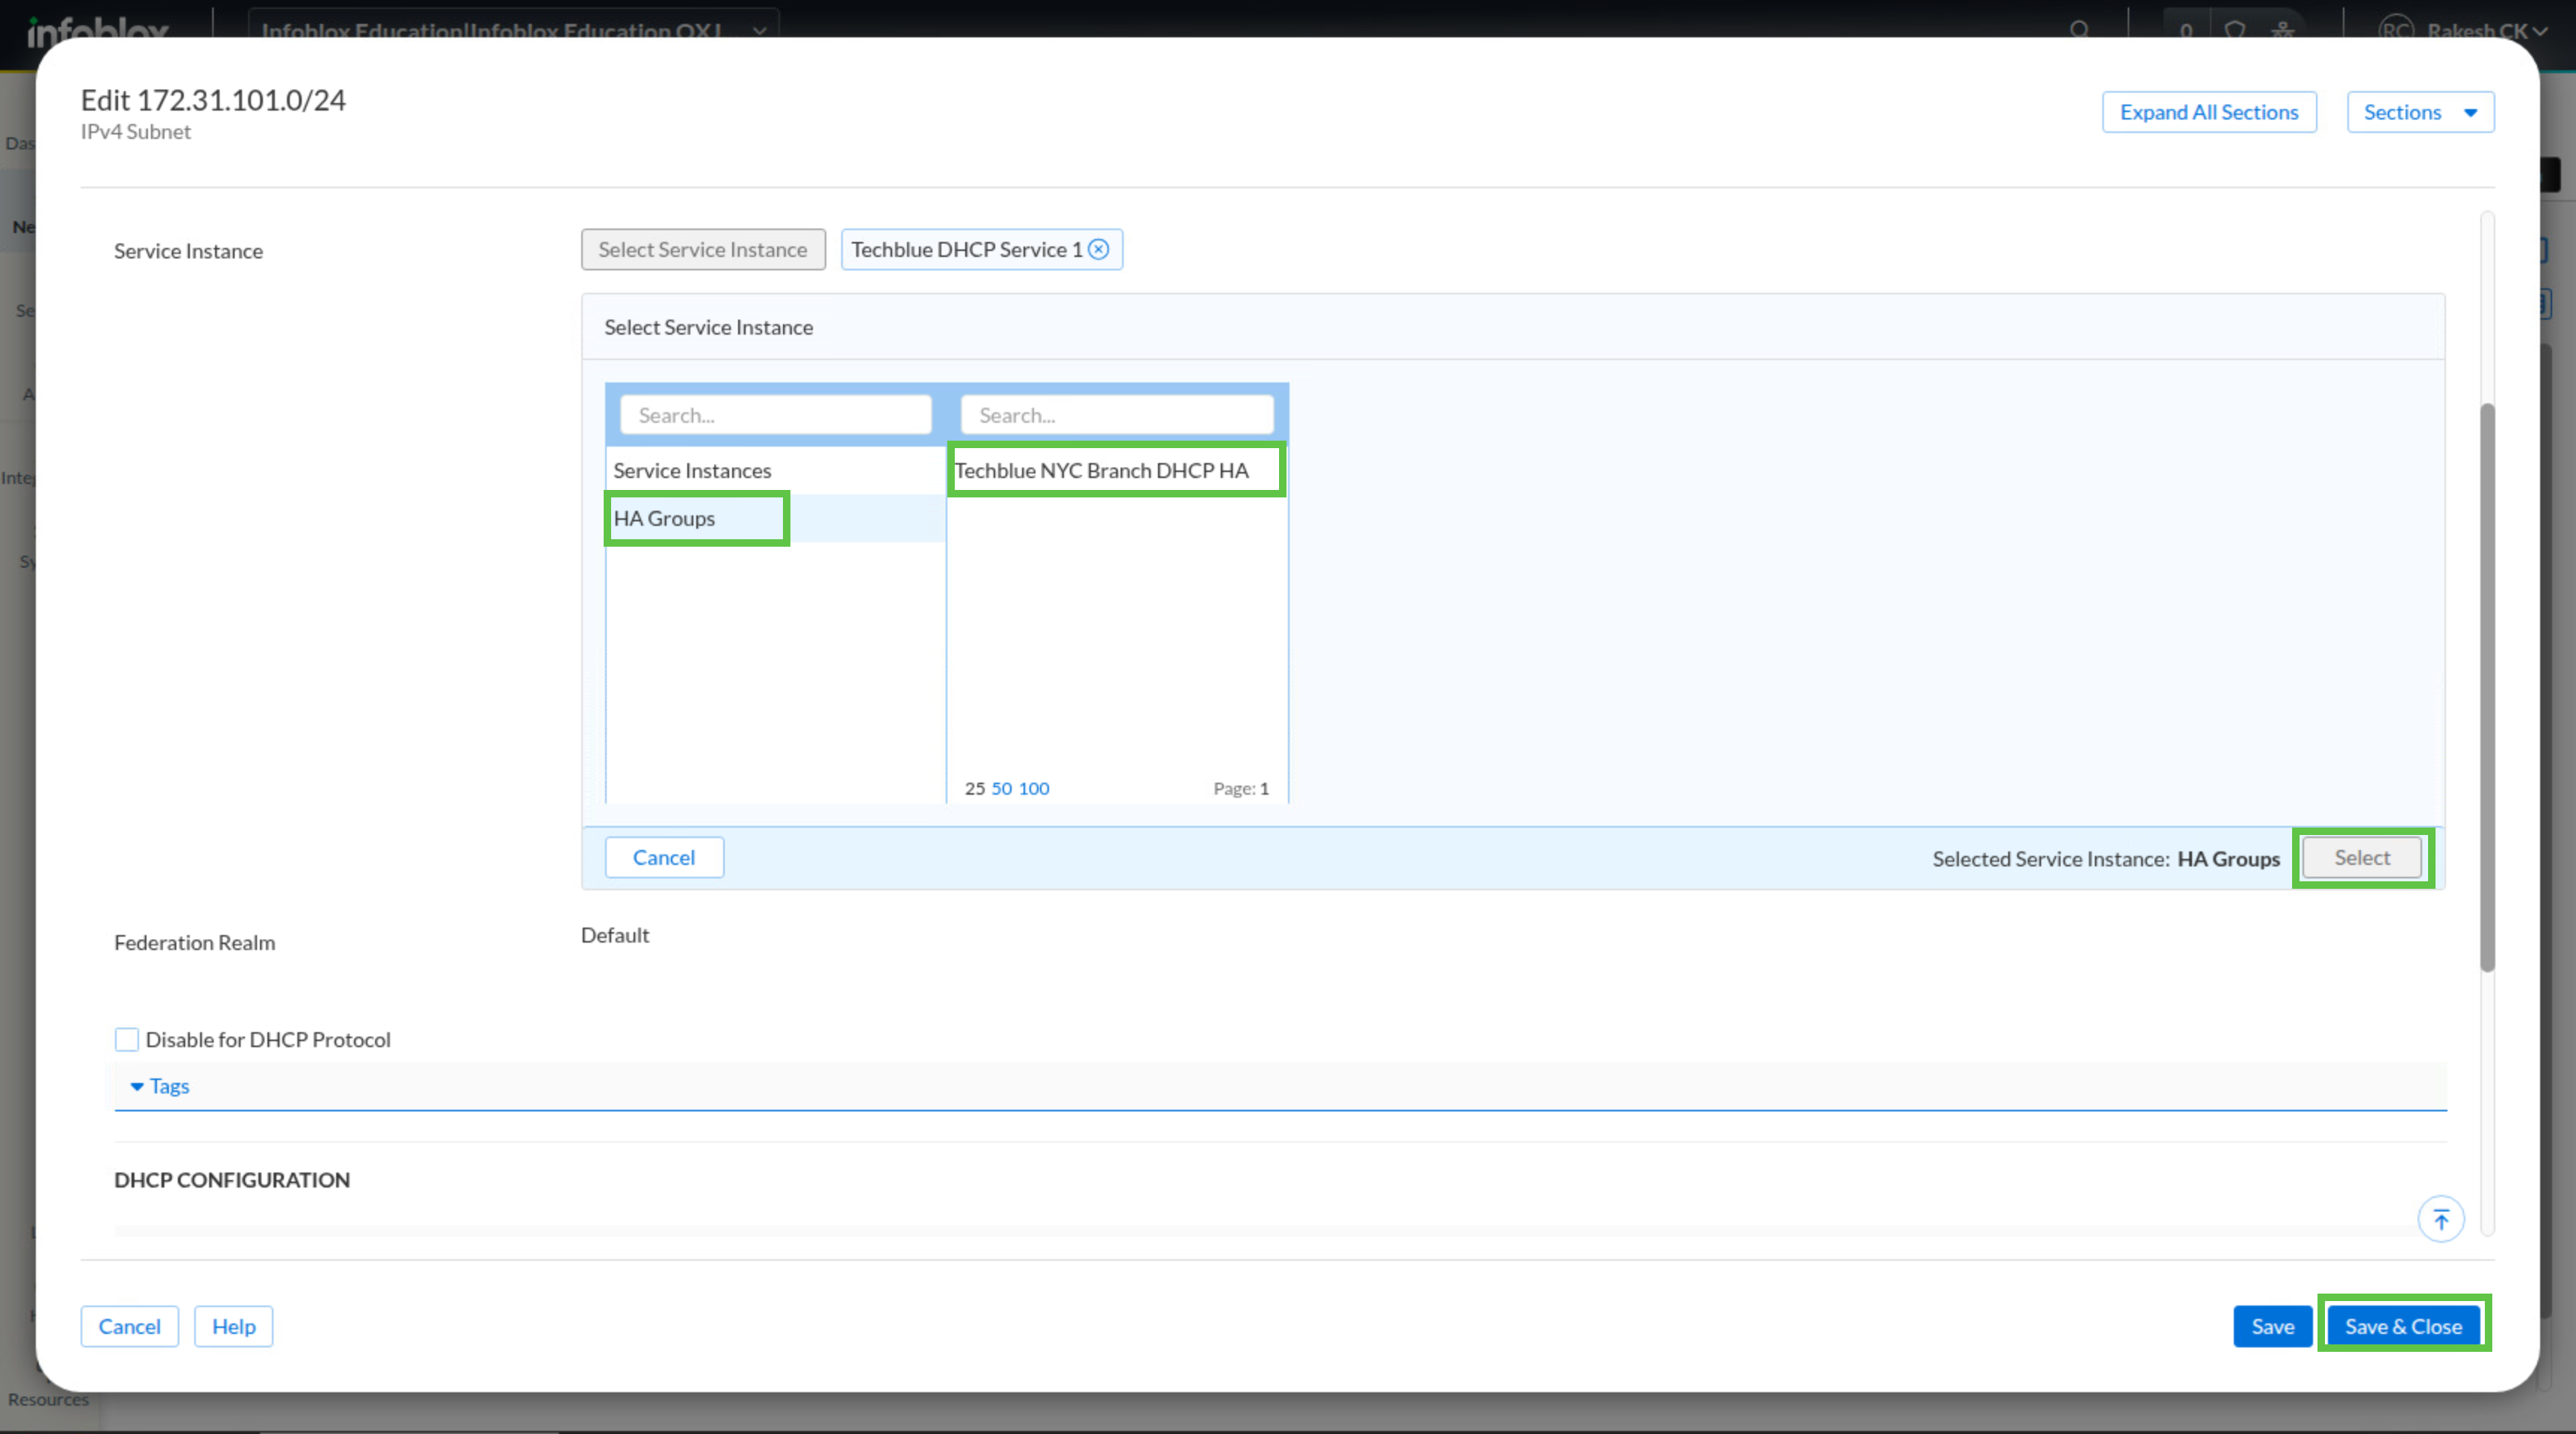Click the Federation Realm value Default
The height and width of the screenshot is (1434, 2576).
(615, 935)
